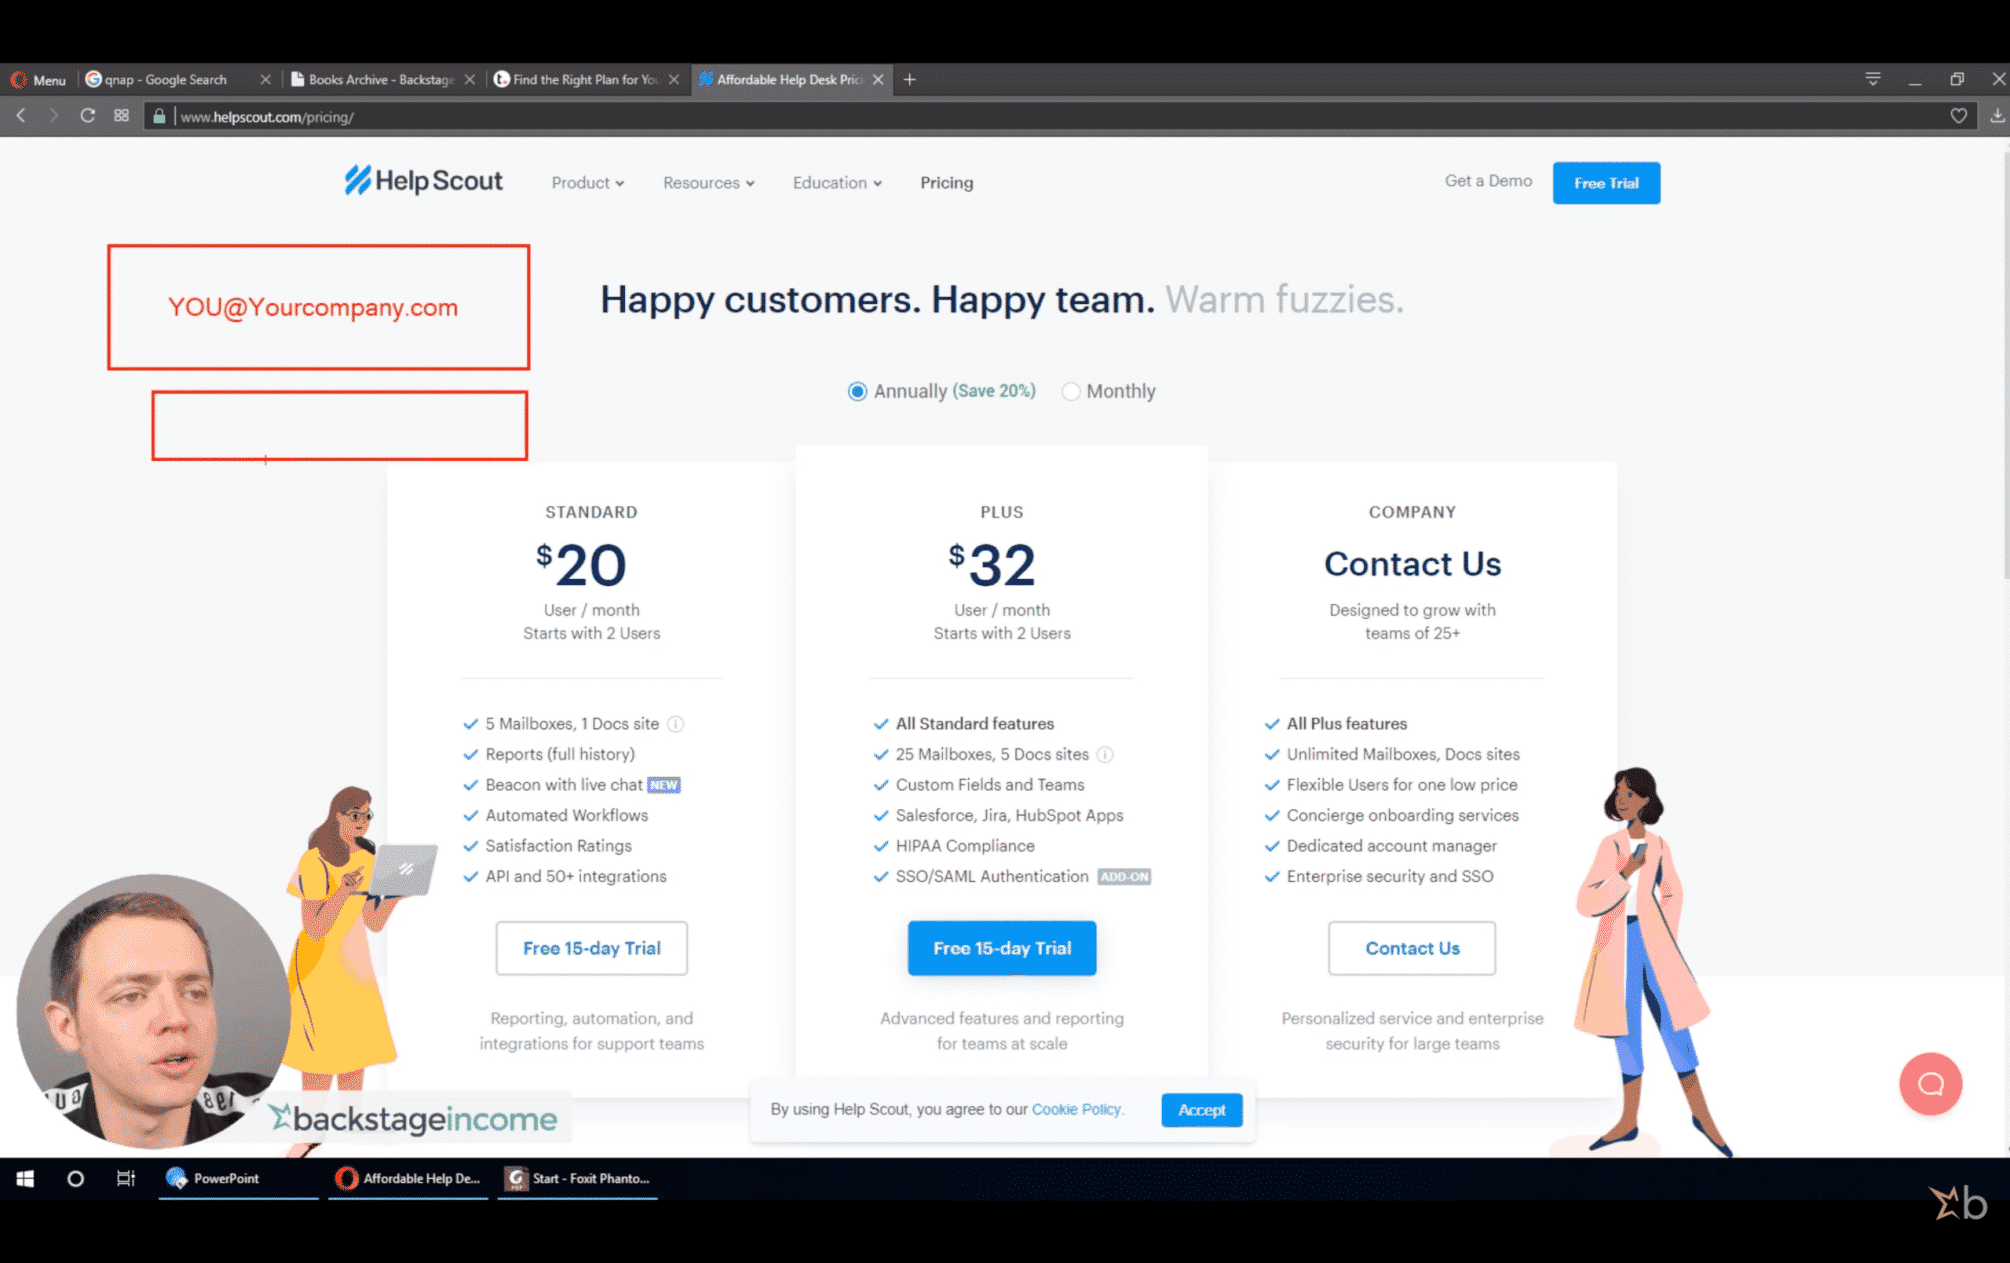Close the Books Archive tab
This screenshot has height=1263, width=2010.
469,79
